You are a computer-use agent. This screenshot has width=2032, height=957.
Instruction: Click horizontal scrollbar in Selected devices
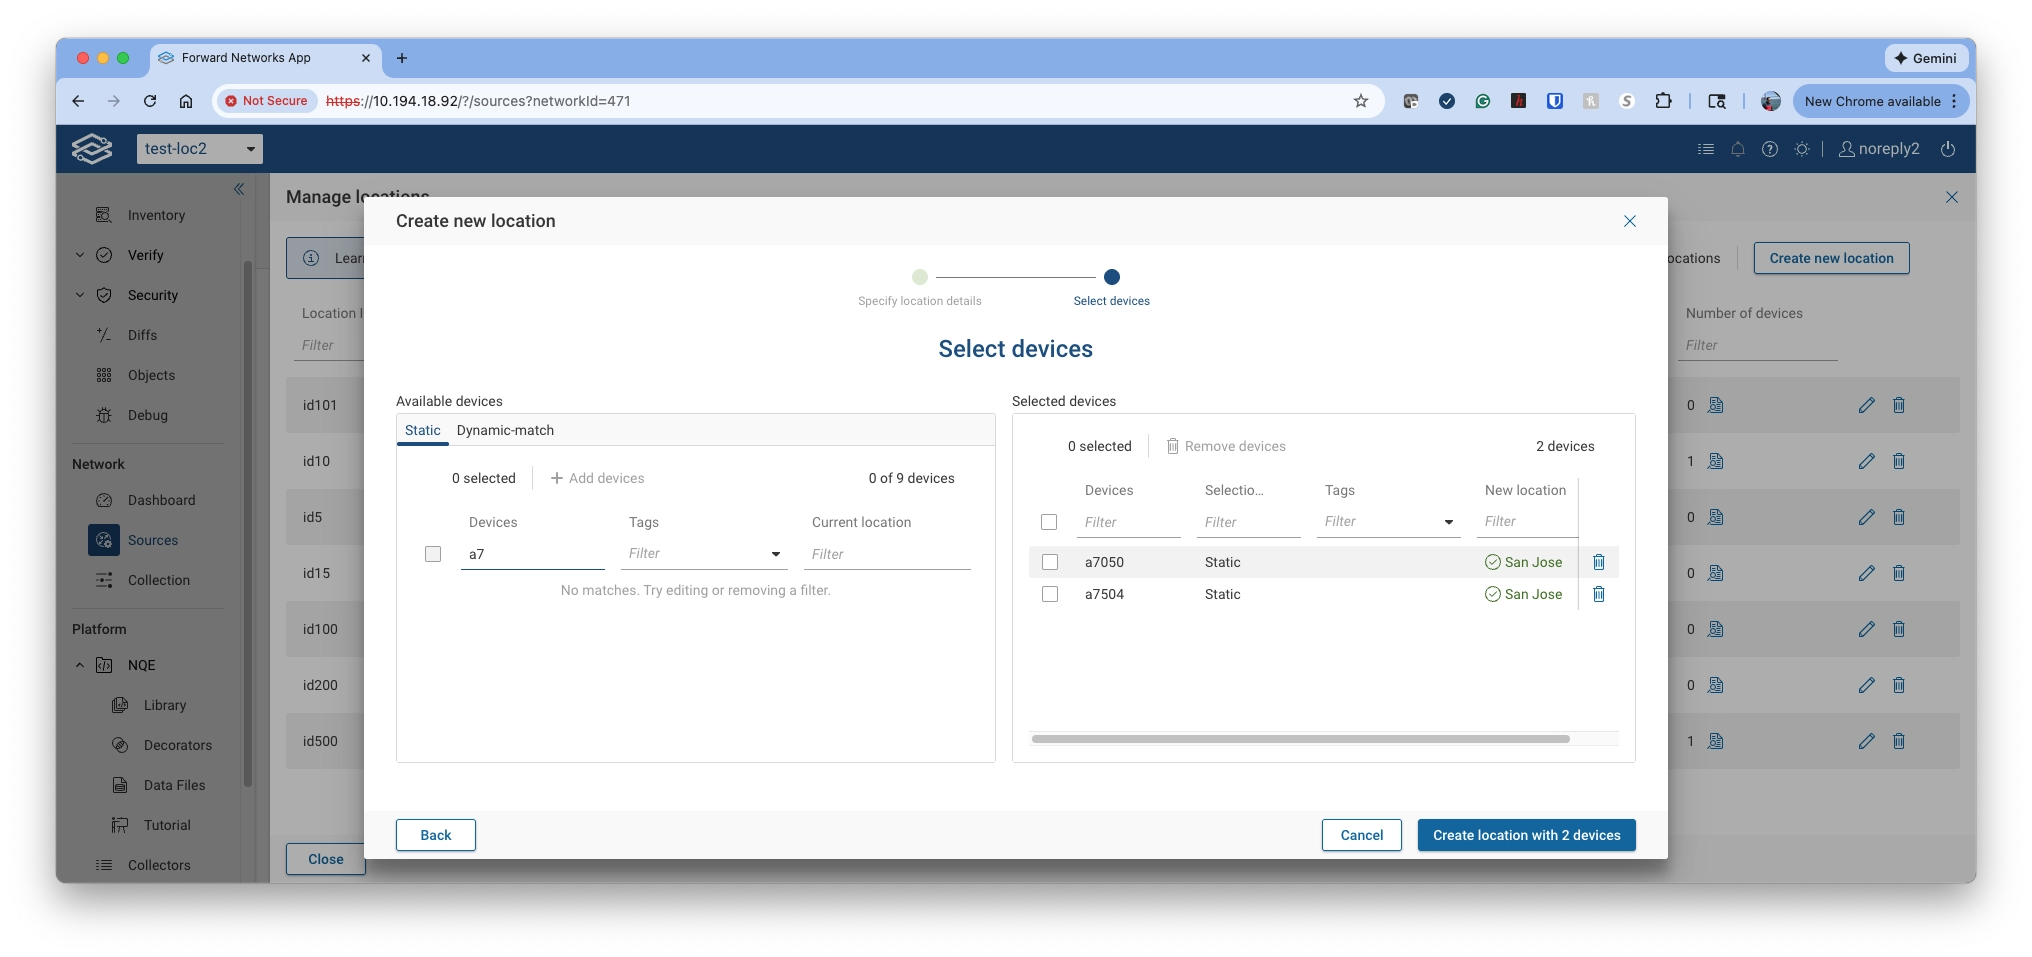click(1300, 739)
